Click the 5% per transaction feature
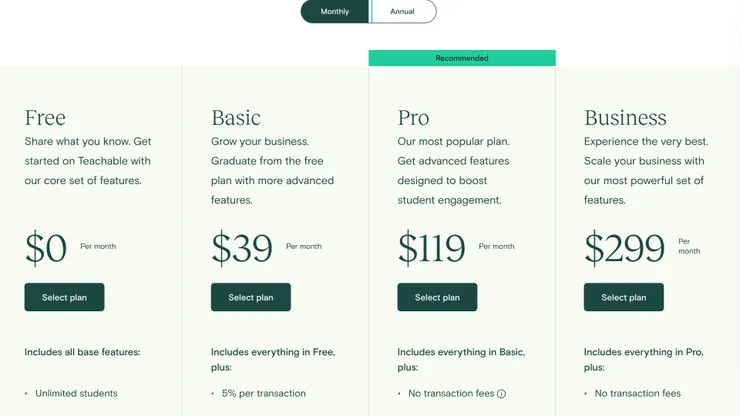The height and width of the screenshot is (416, 740). (x=263, y=393)
